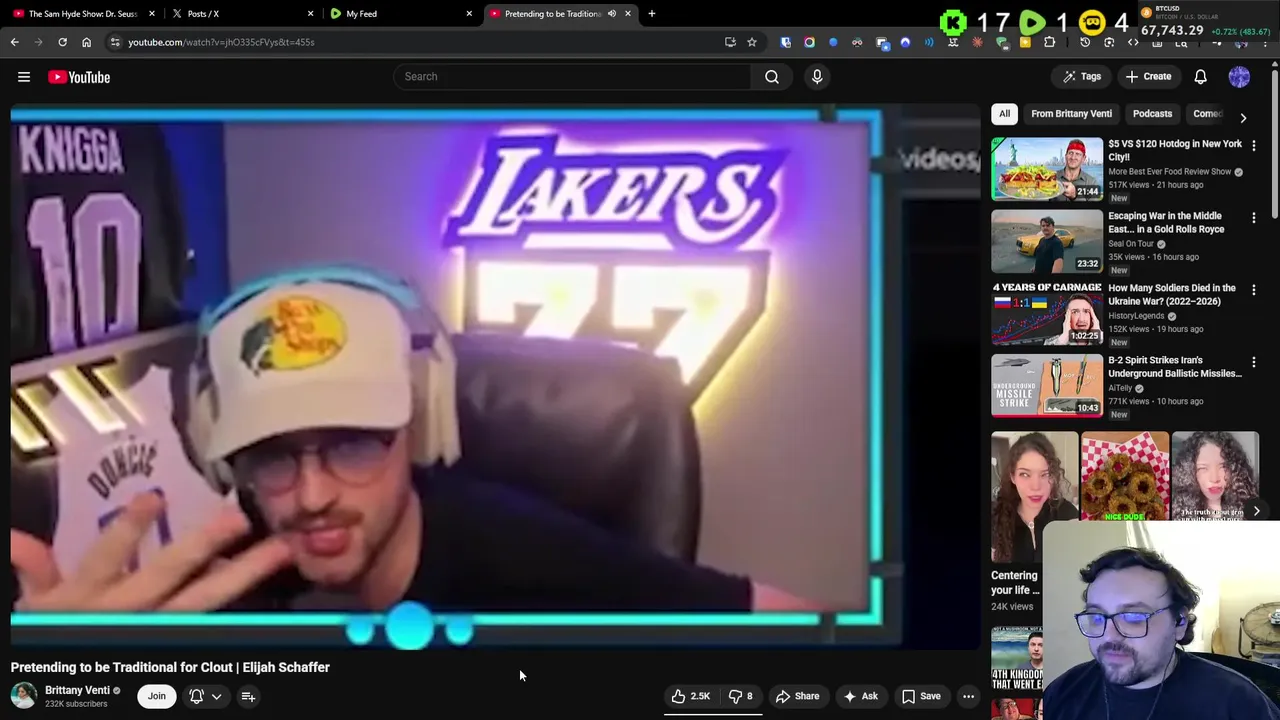The height and width of the screenshot is (720, 1280).
Task: Click the Ask button
Action: coord(860,696)
